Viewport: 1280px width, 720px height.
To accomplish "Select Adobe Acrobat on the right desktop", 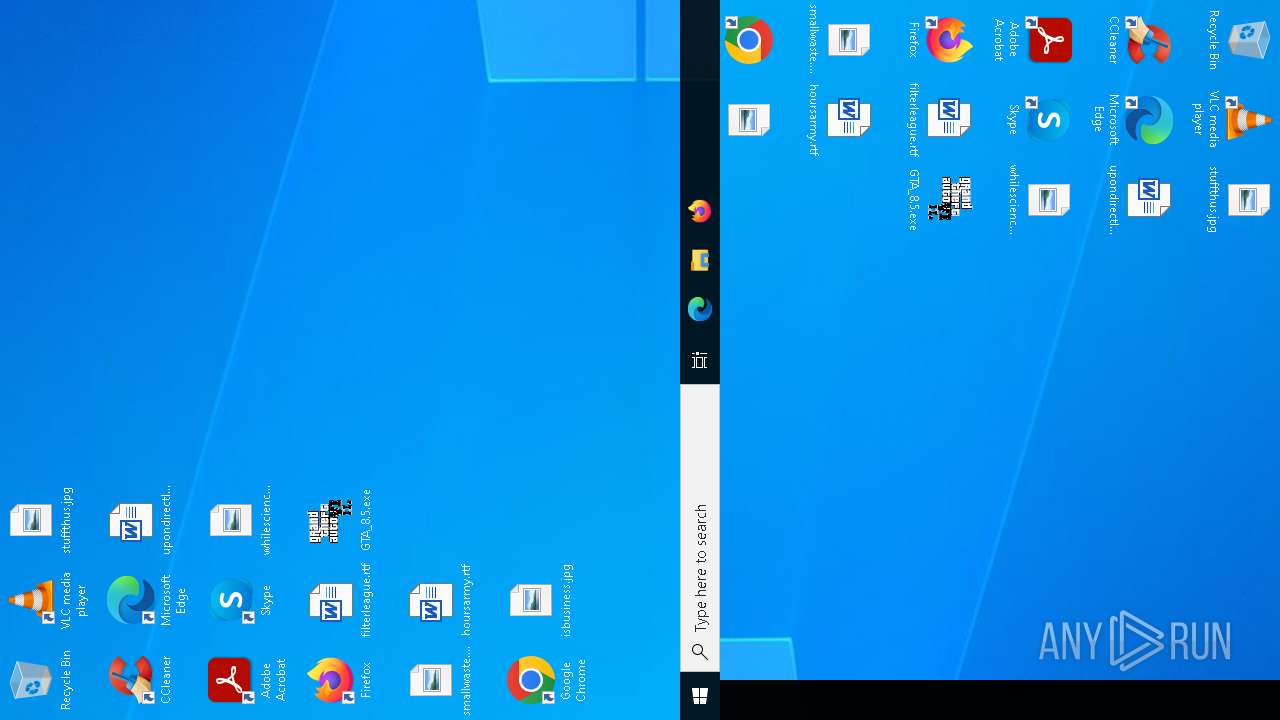I will coord(1033,40).
